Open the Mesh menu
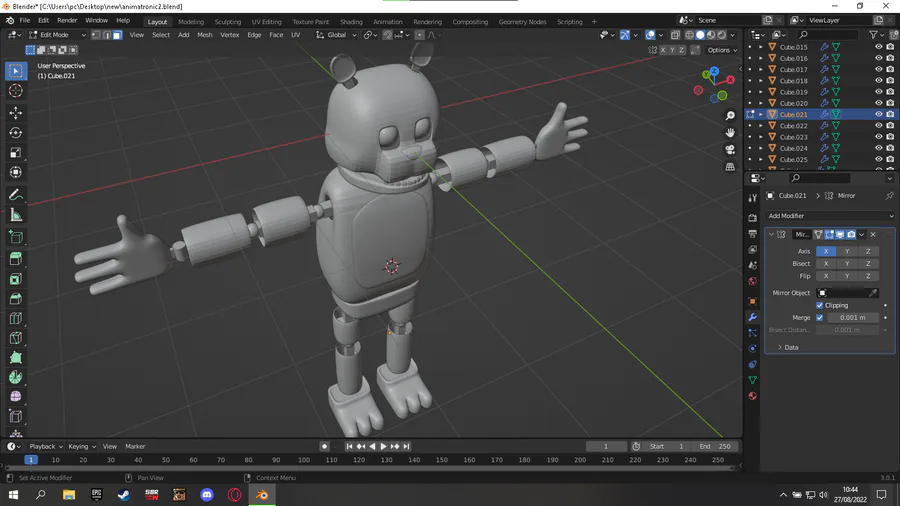The image size is (900, 506). pyautogui.click(x=205, y=35)
